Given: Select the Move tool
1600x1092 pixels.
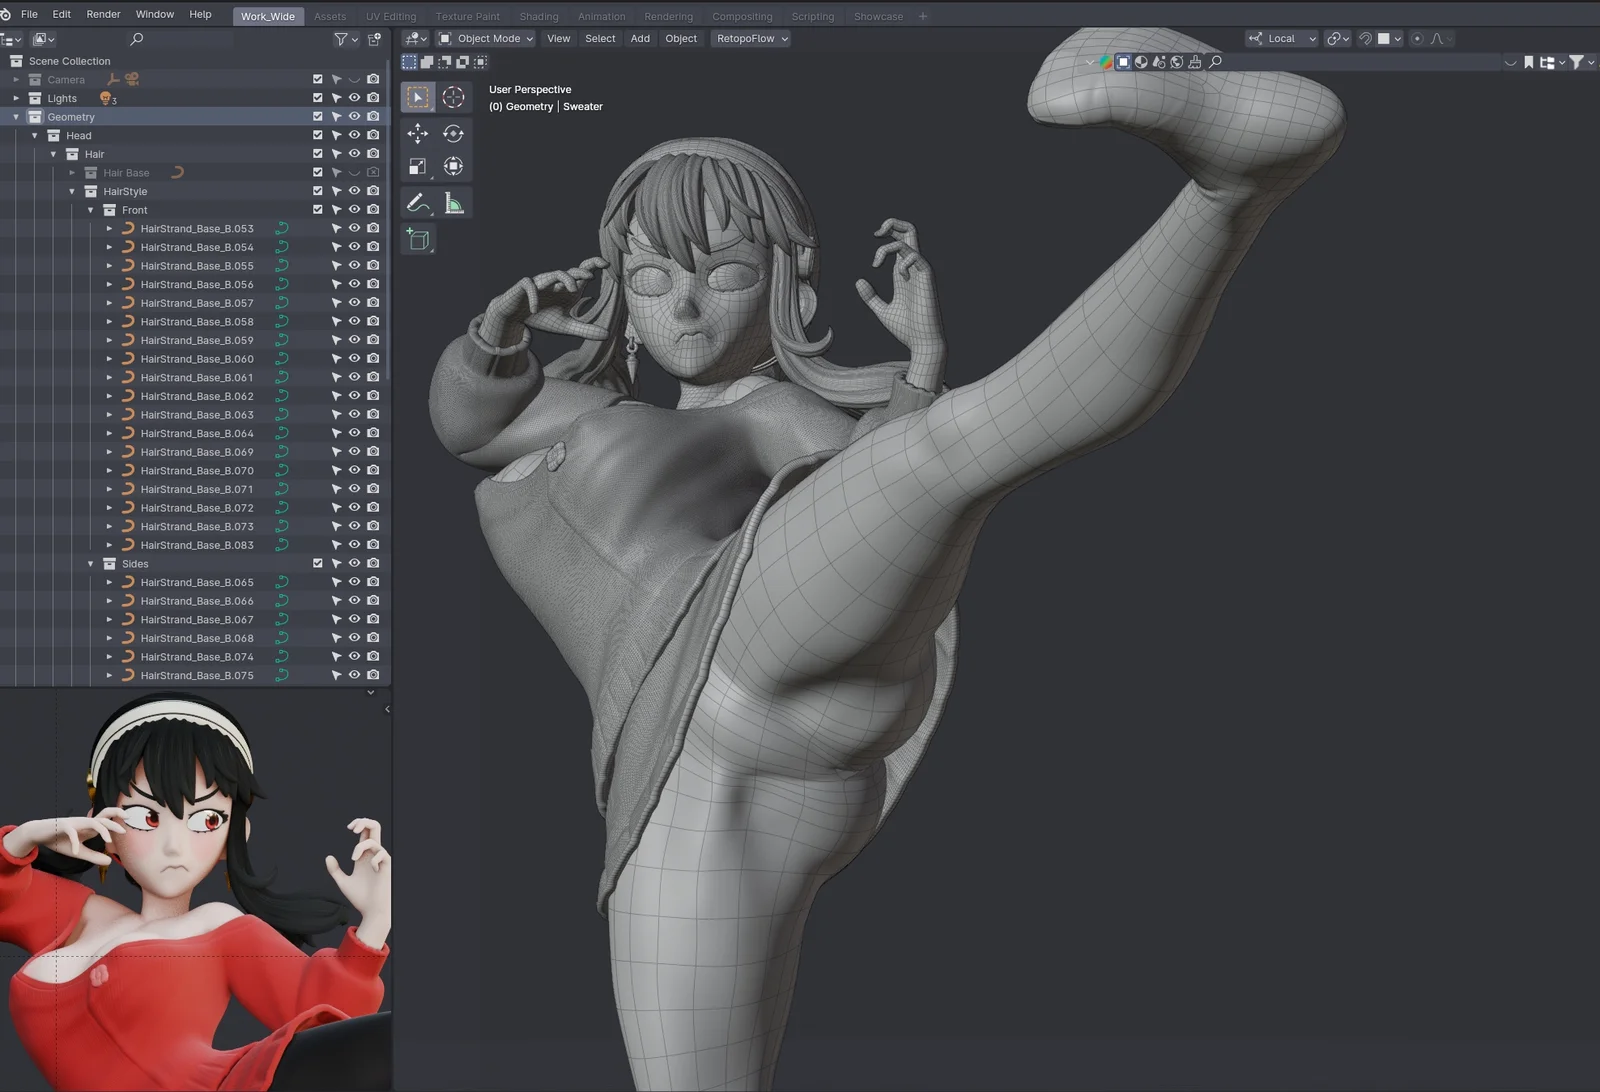Looking at the screenshot, I should pos(418,133).
